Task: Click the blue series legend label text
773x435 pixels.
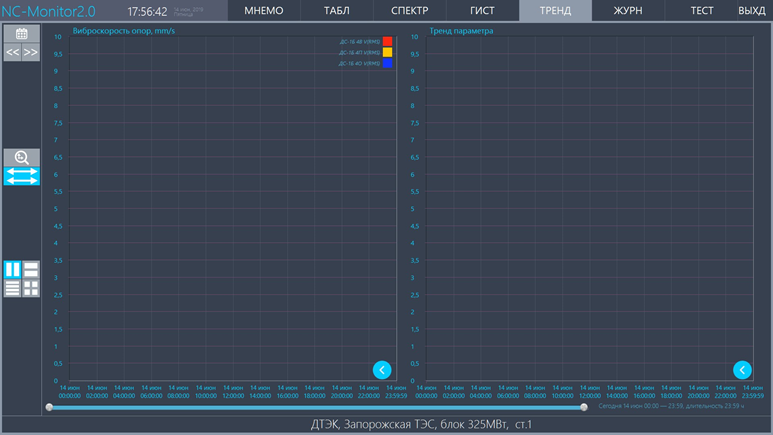Action: click(x=359, y=64)
